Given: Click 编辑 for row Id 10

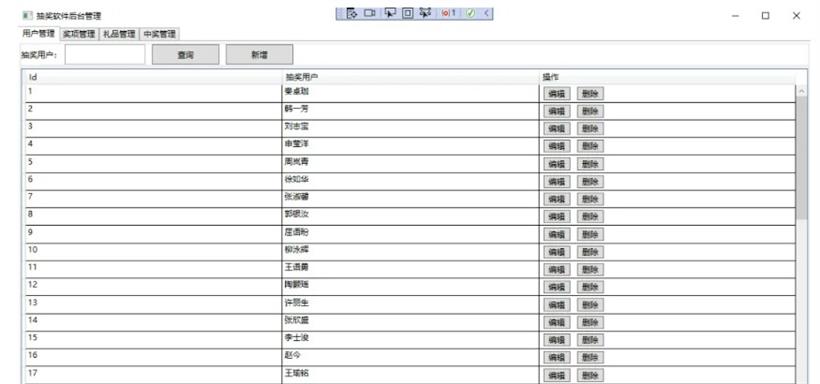Looking at the screenshot, I should click(x=557, y=252).
